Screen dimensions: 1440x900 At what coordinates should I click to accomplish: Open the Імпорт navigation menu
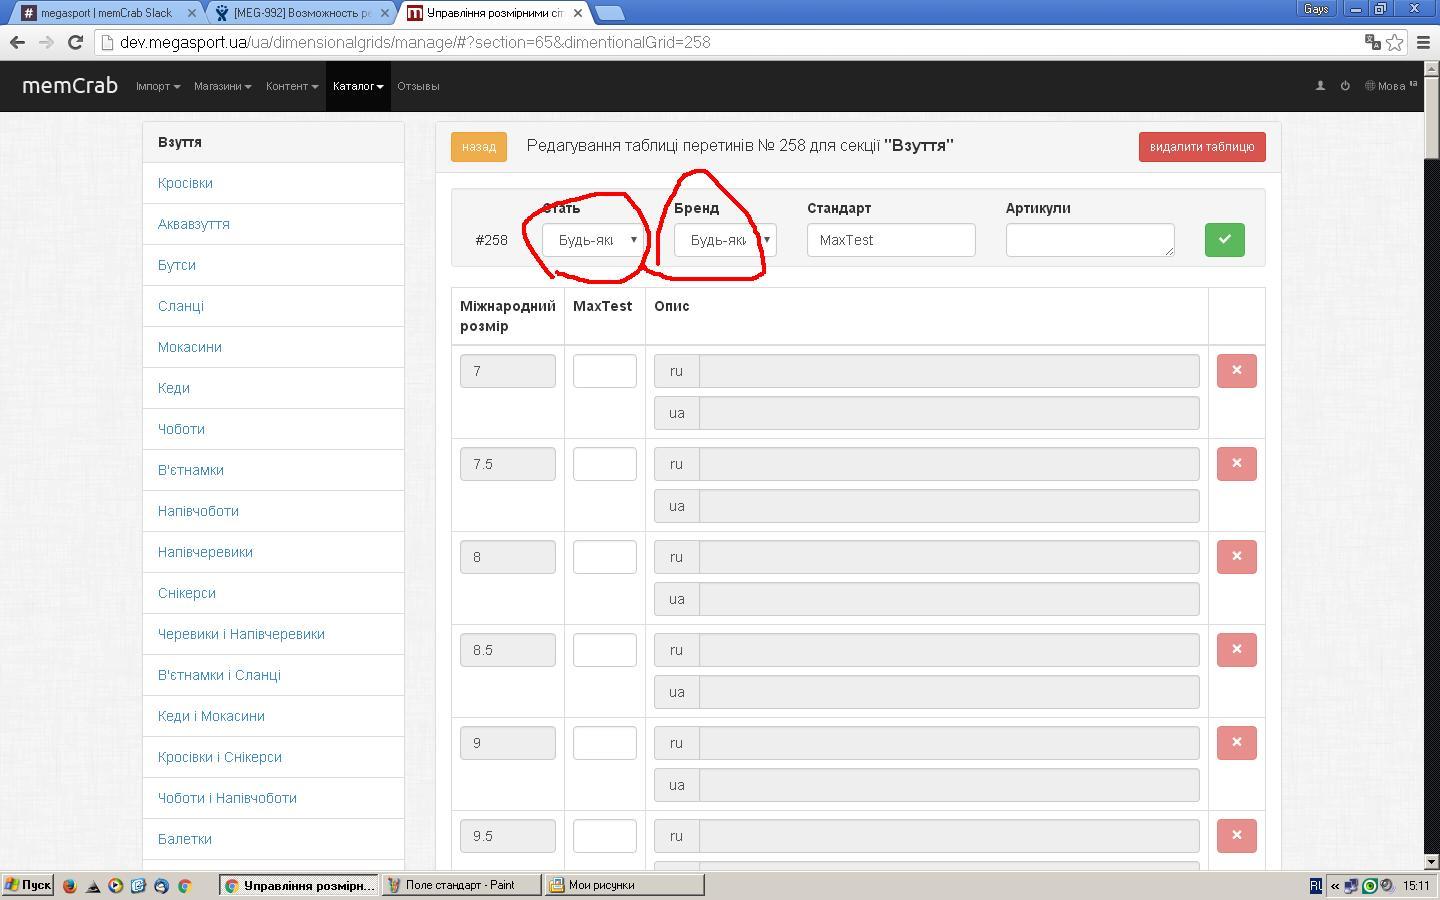click(158, 86)
